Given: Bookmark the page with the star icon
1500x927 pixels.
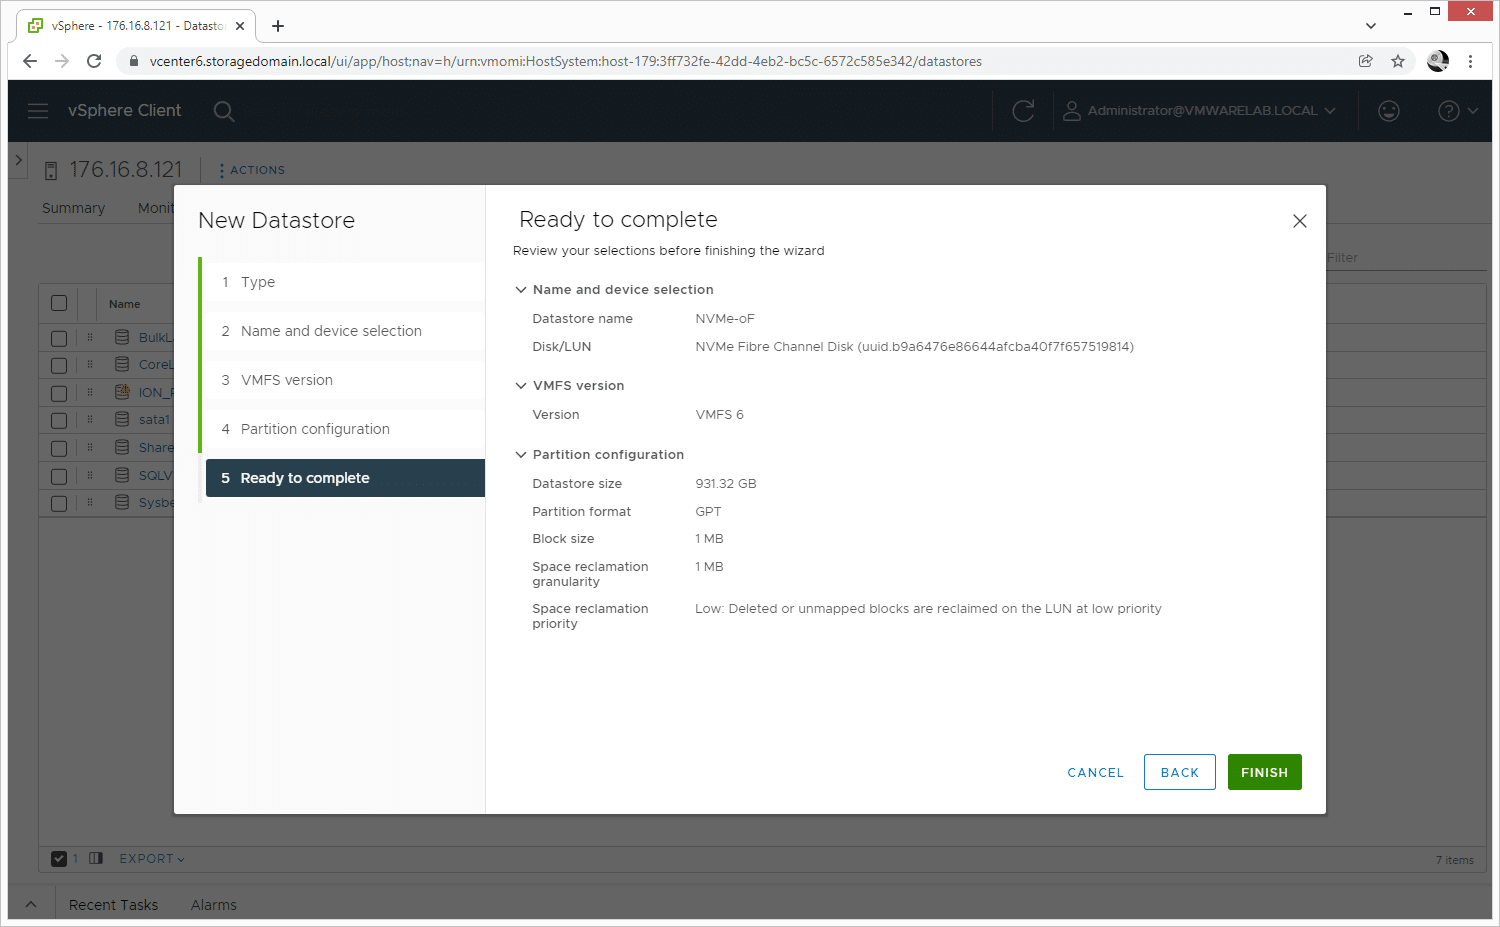Looking at the screenshot, I should (1398, 61).
